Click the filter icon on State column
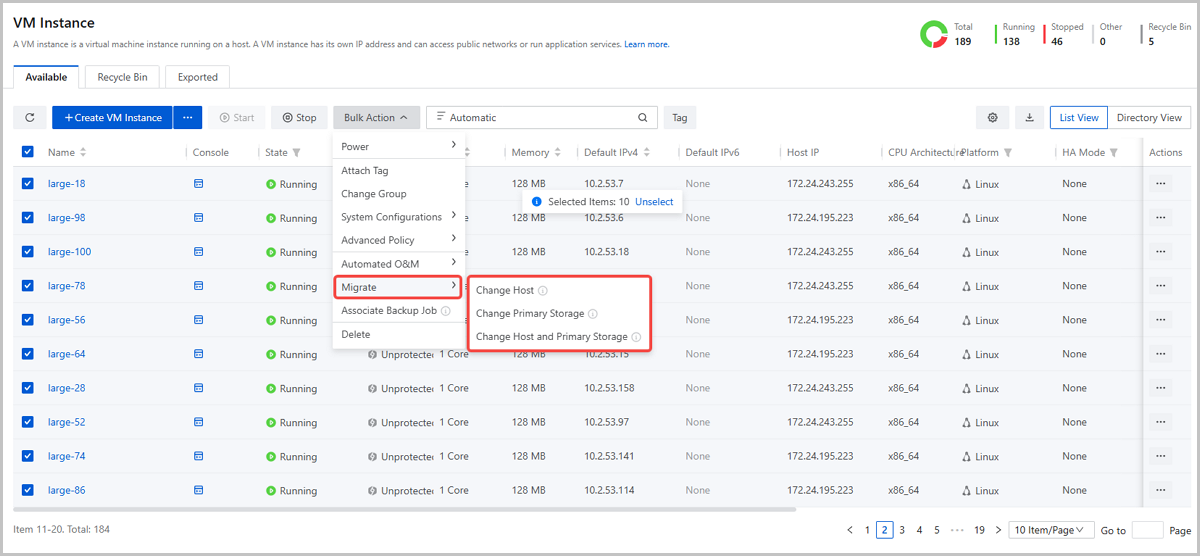Screen dimensions: 1200x556 coord(297,153)
